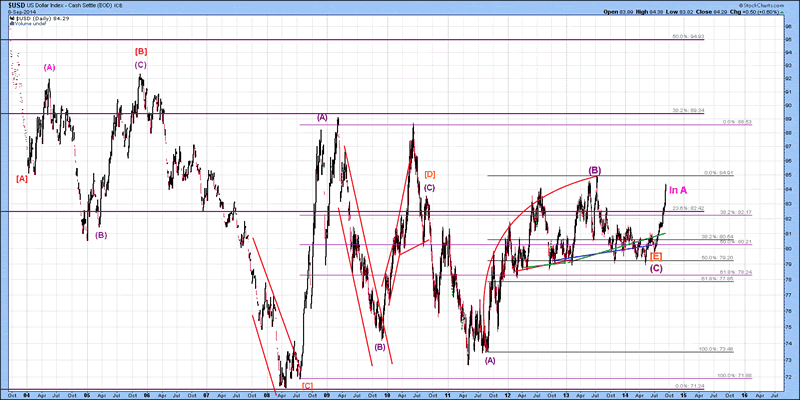Select the orange [D] wave label
The image size is (800, 400).
(x=428, y=174)
